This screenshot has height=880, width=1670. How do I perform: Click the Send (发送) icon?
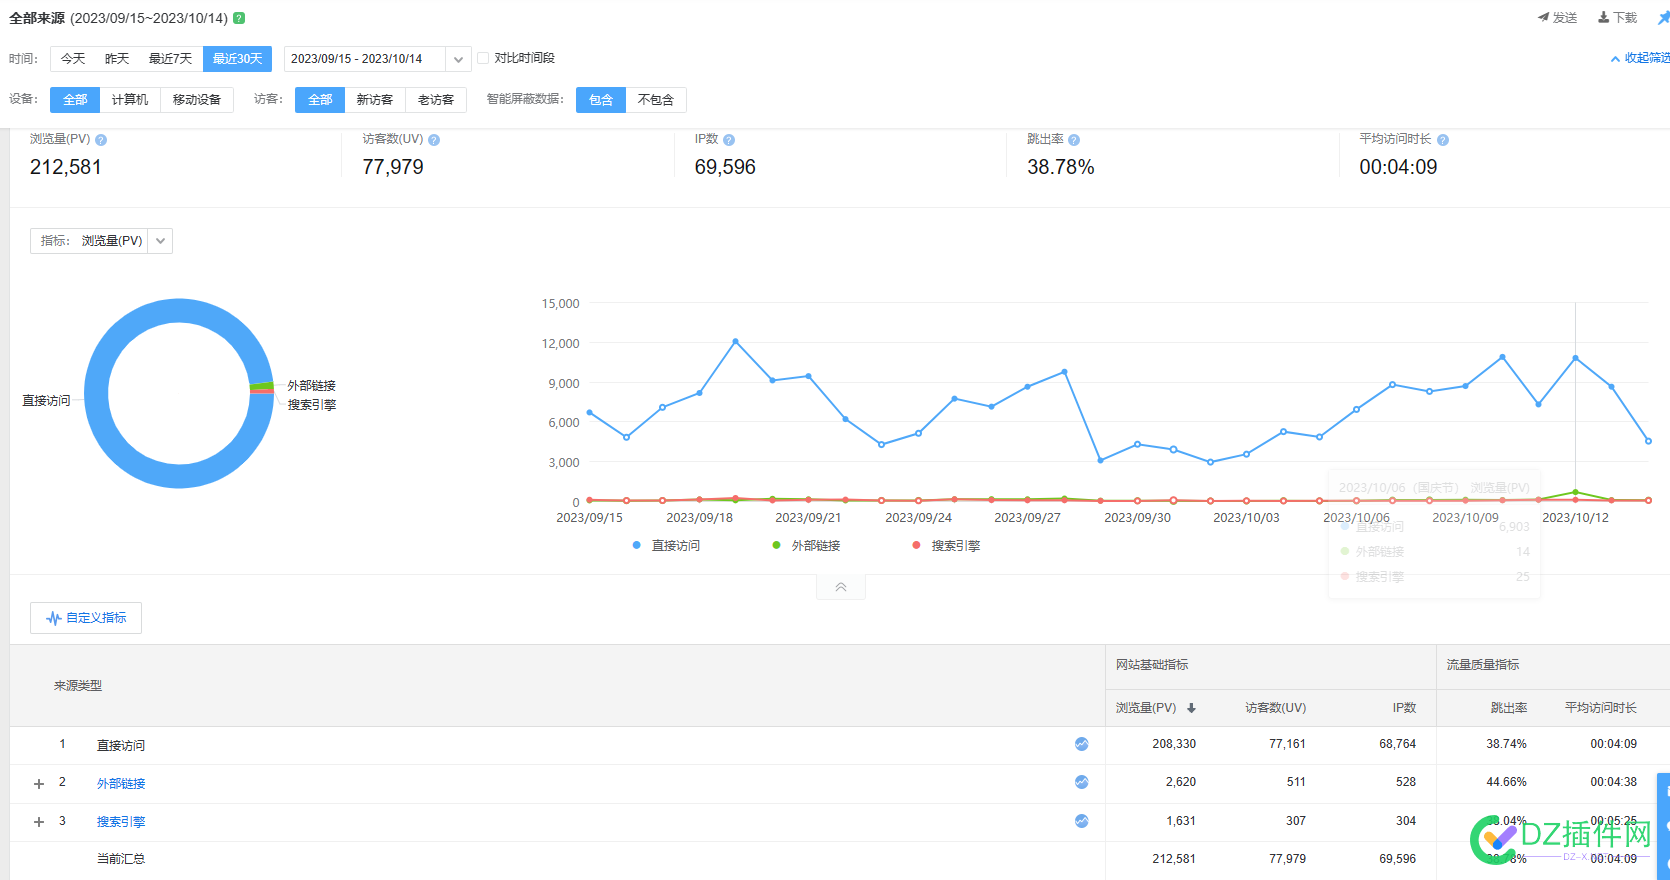tap(1543, 17)
